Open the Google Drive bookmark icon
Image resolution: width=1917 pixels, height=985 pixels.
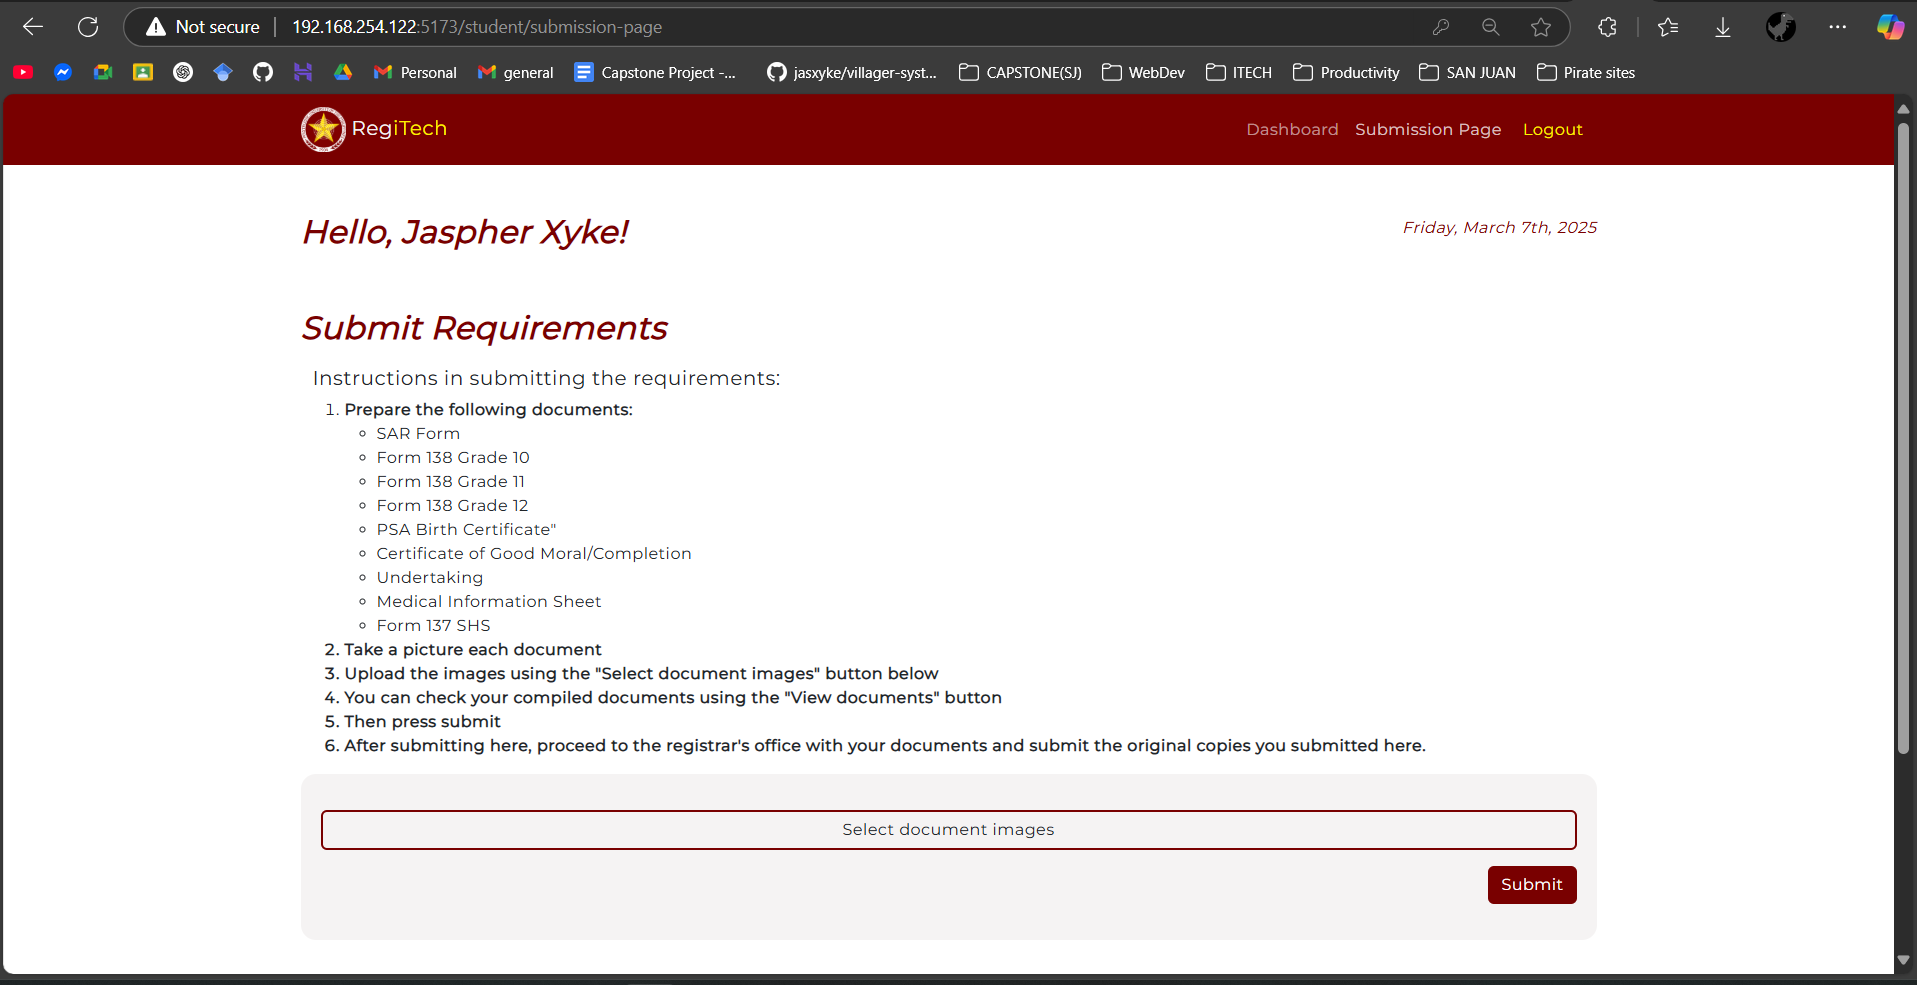point(343,72)
